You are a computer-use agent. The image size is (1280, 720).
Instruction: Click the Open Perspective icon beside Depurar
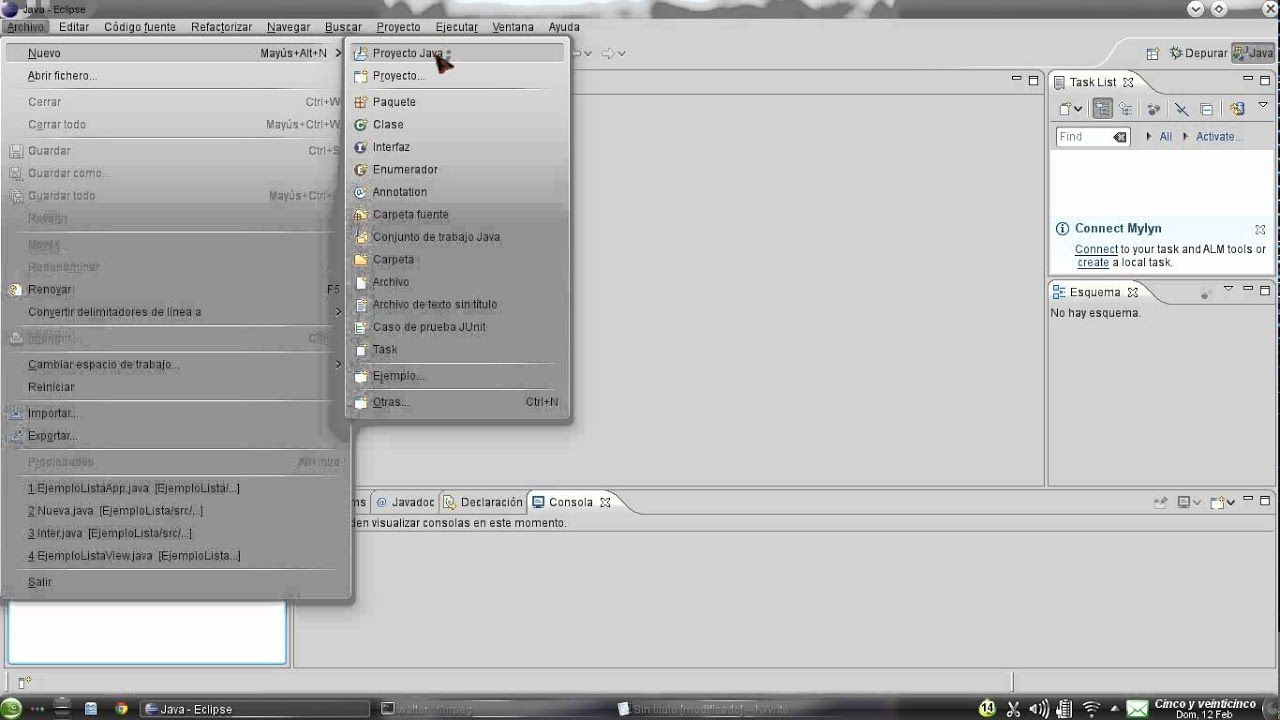point(1152,53)
